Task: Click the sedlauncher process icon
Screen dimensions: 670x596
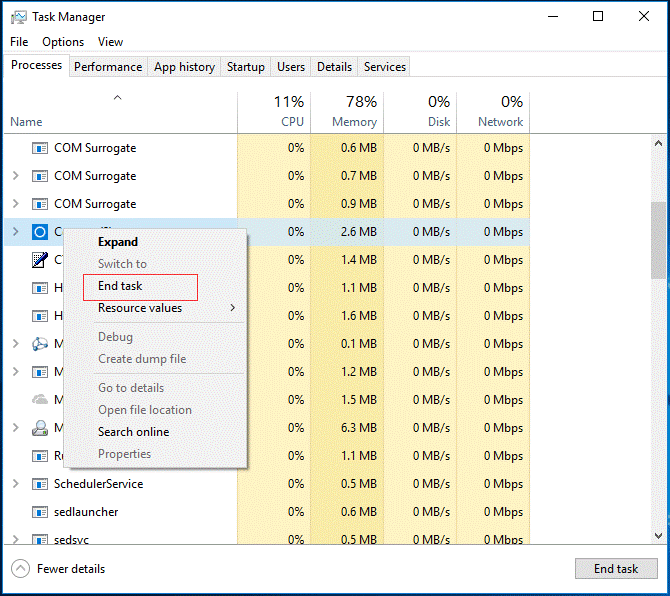Action: pos(40,512)
